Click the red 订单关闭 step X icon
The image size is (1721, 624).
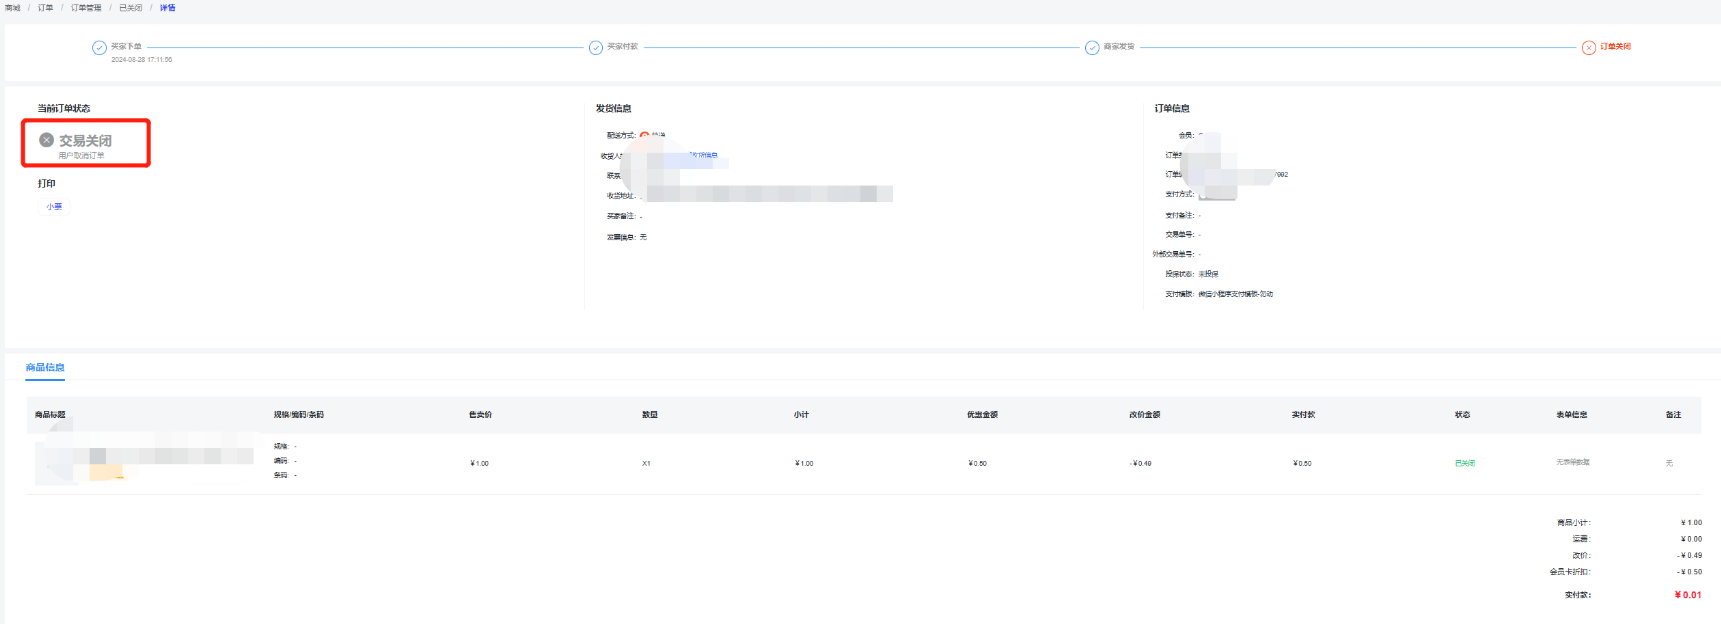(1588, 47)
